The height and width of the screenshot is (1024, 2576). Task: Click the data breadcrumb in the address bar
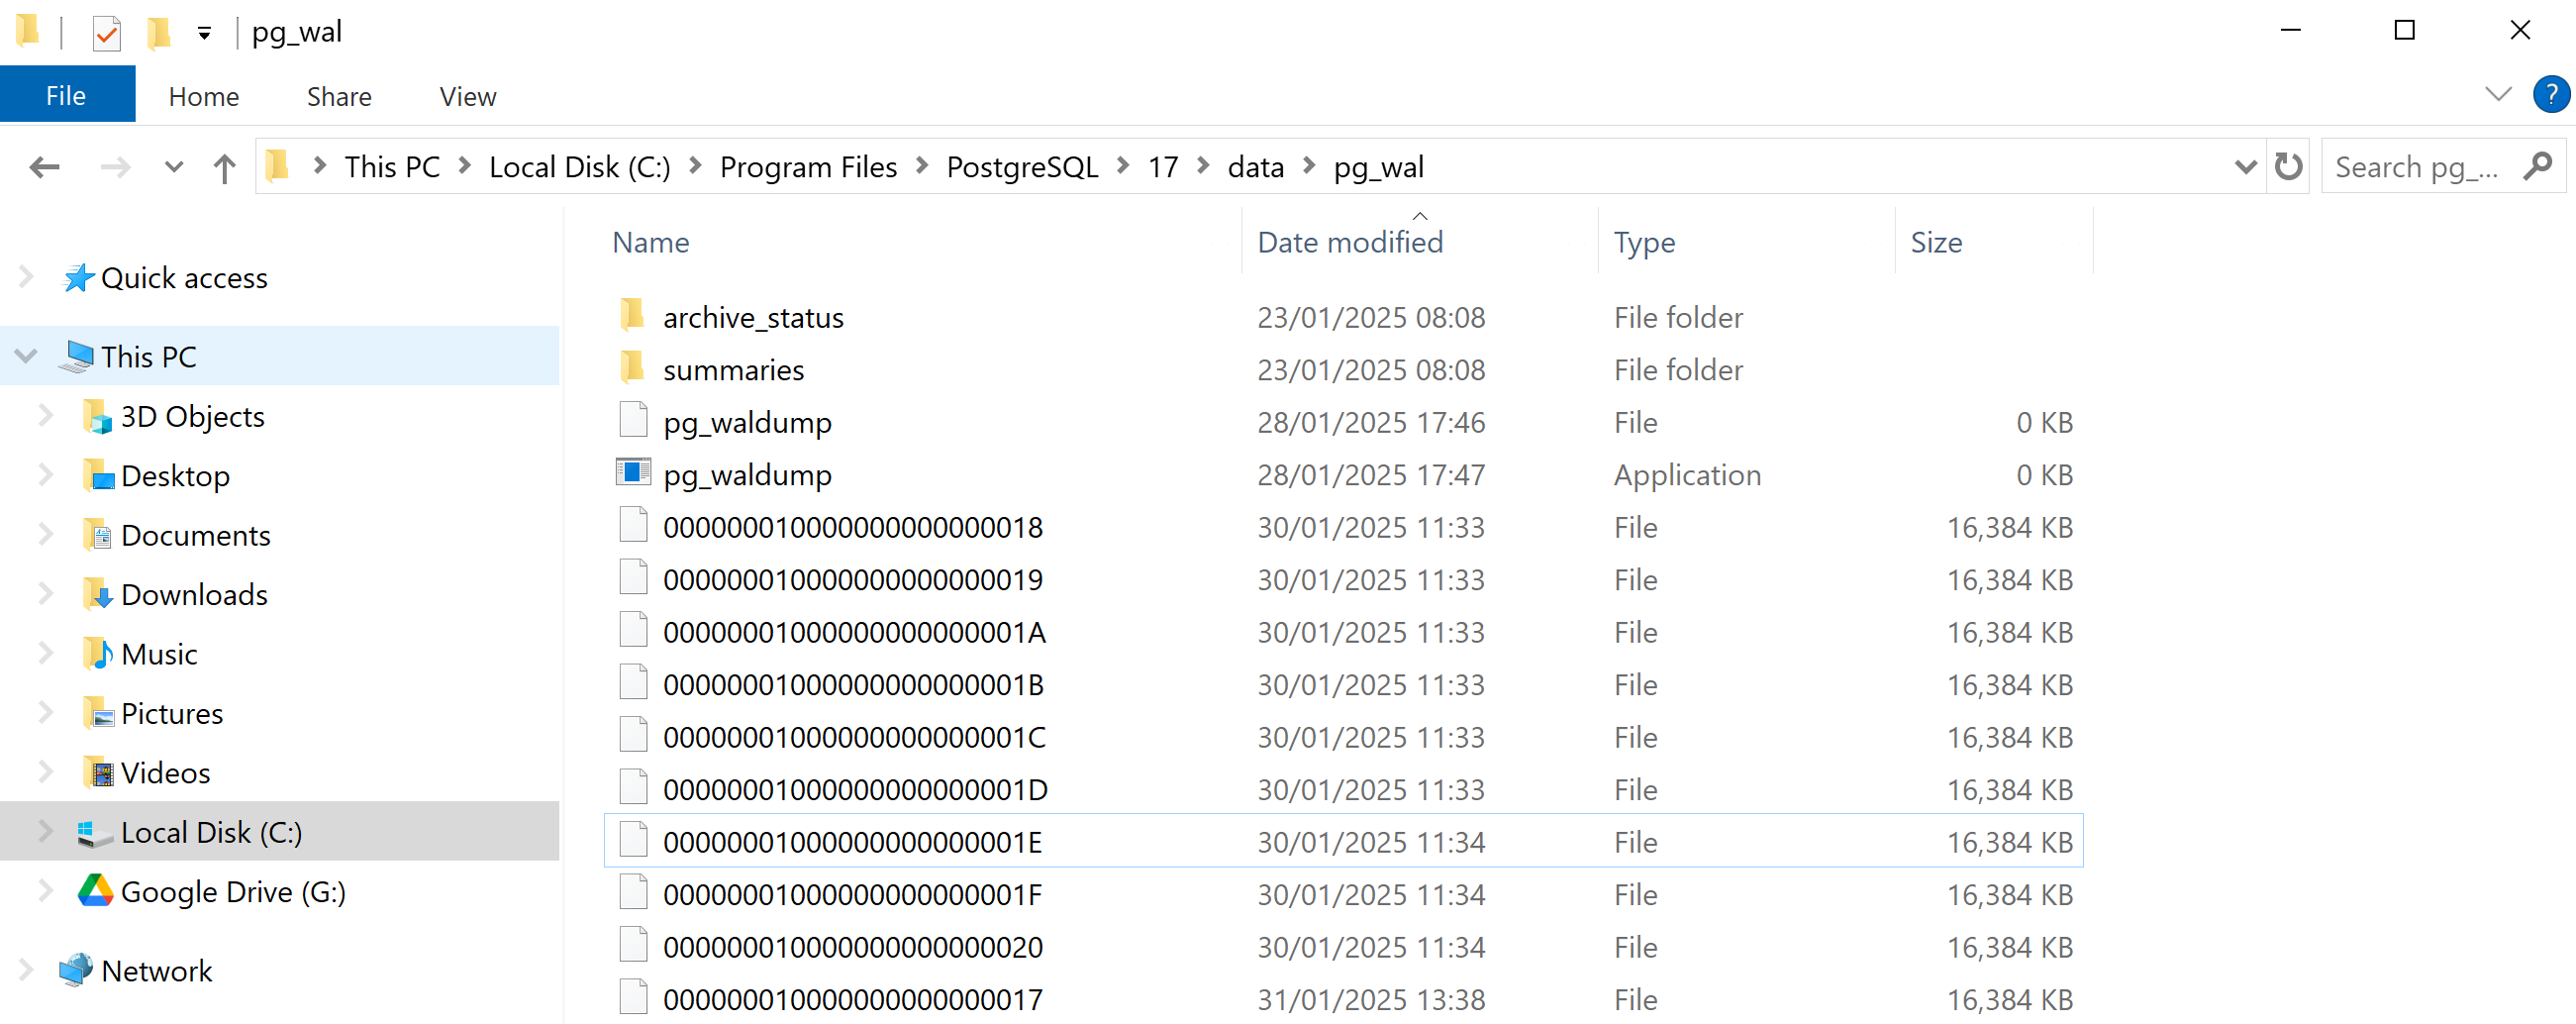pos(1255,167)
